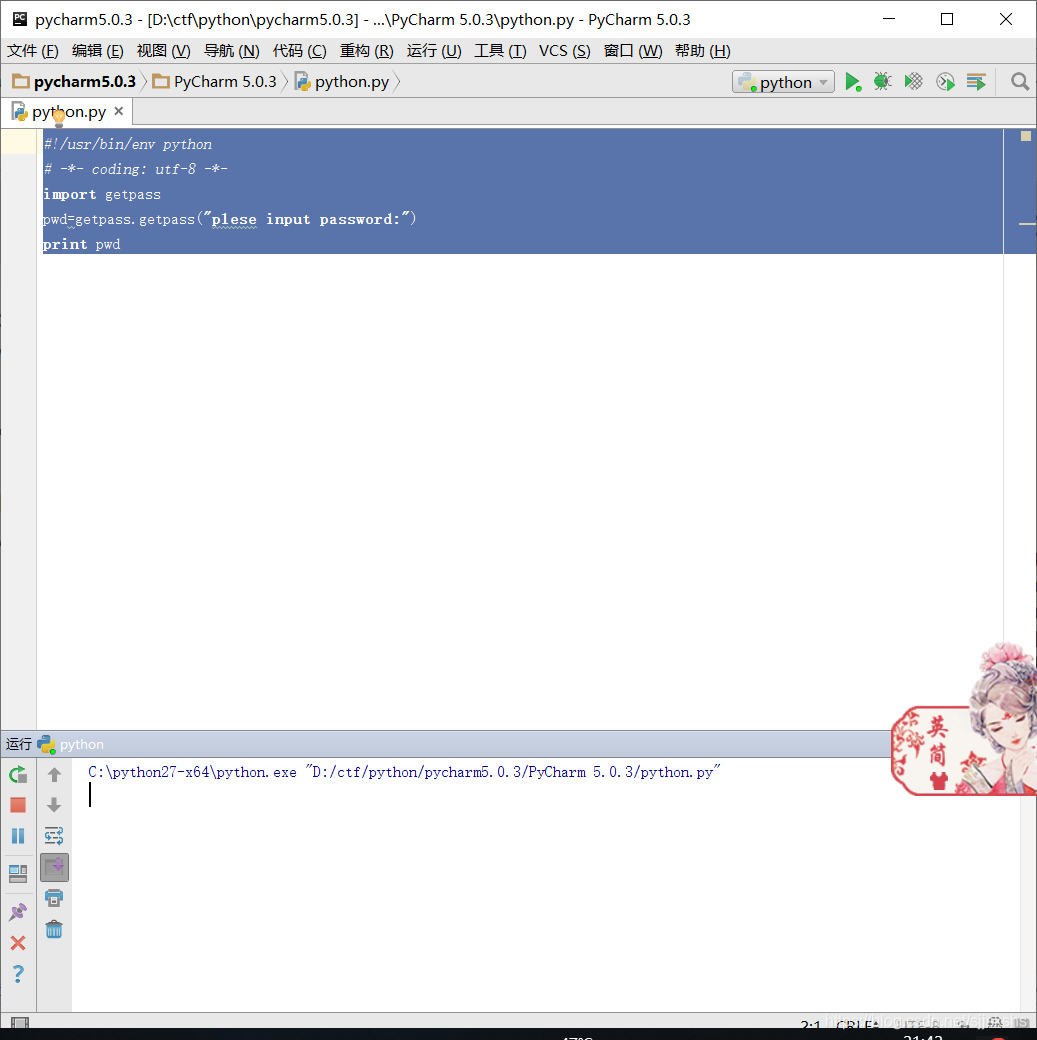
Task: Open the 帮助 (H) menu
Action: (703, 51)
